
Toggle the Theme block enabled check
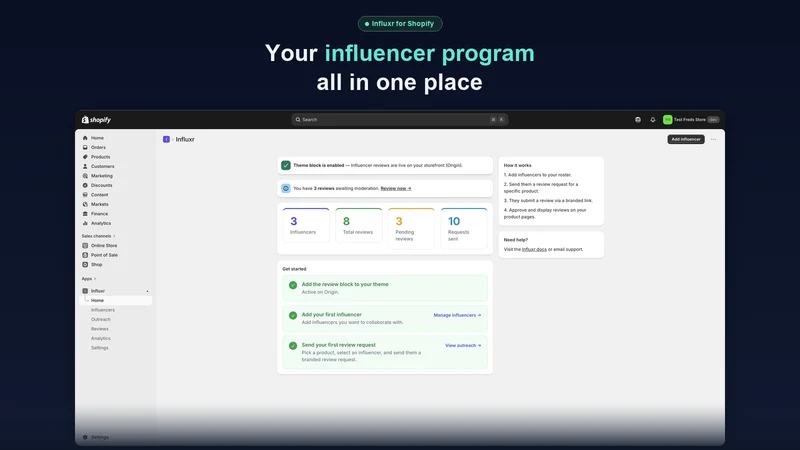(286, 165)
